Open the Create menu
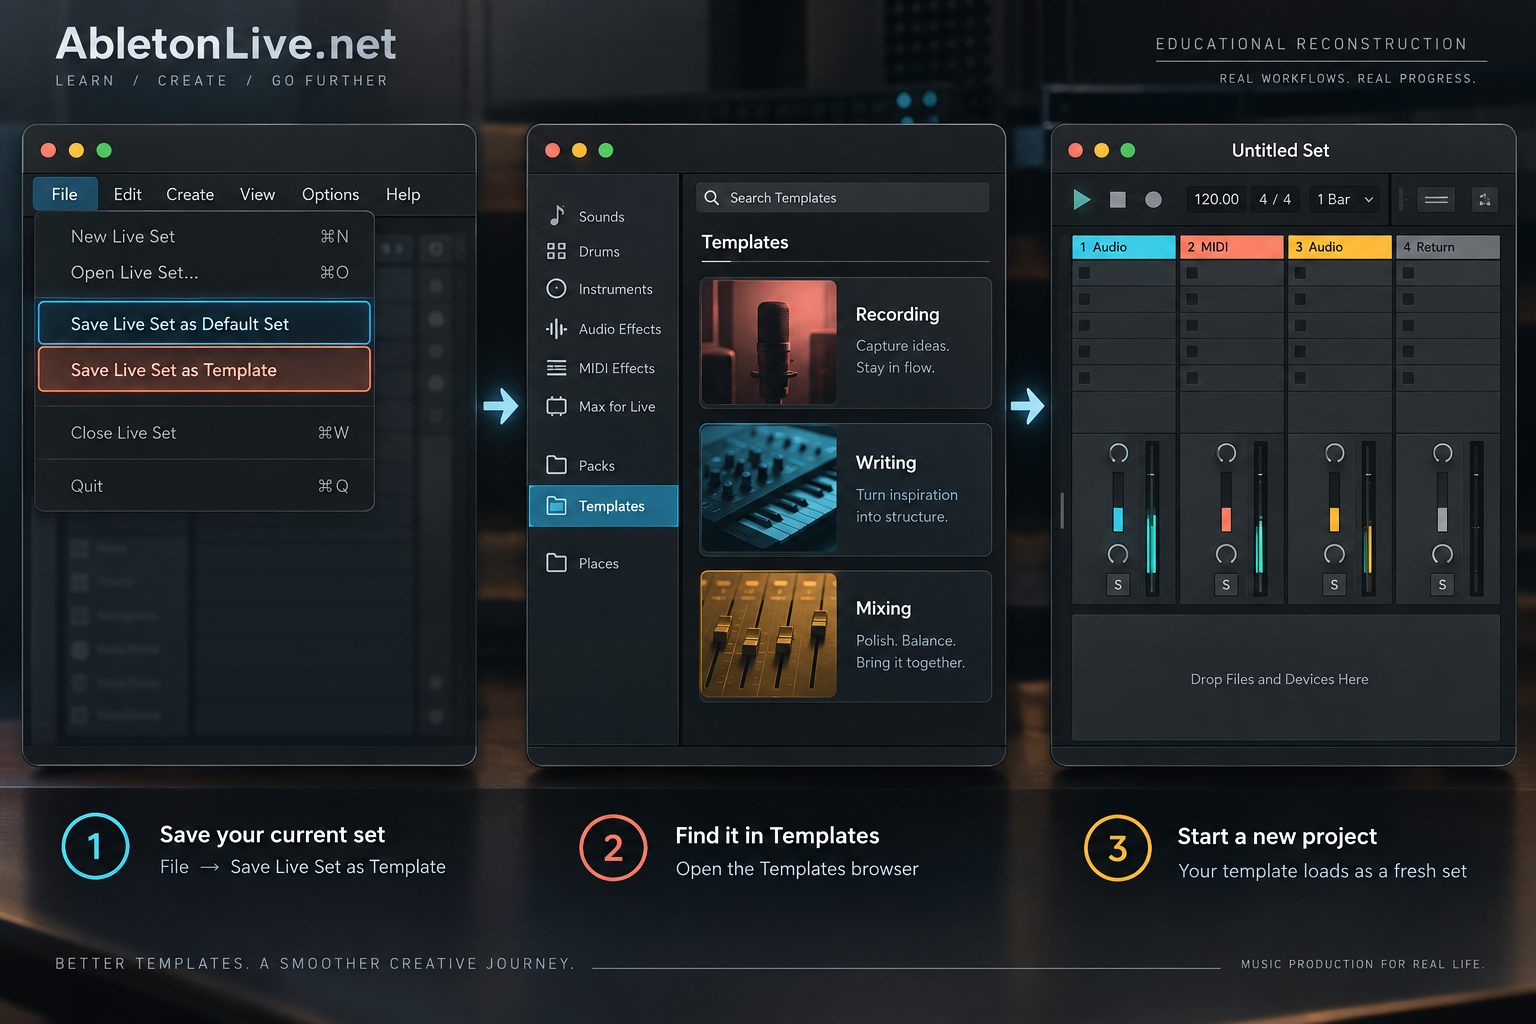The image size is (1536, 1024). pyautogui.click(x=190, y=194)
